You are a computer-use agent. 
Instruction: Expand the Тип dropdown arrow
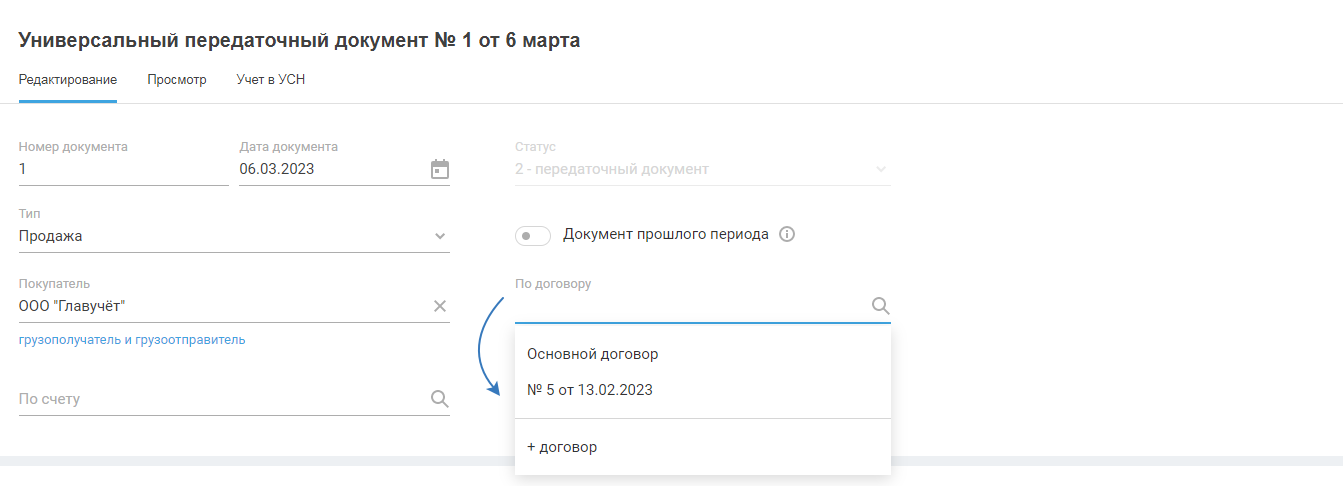click(439, 237)
